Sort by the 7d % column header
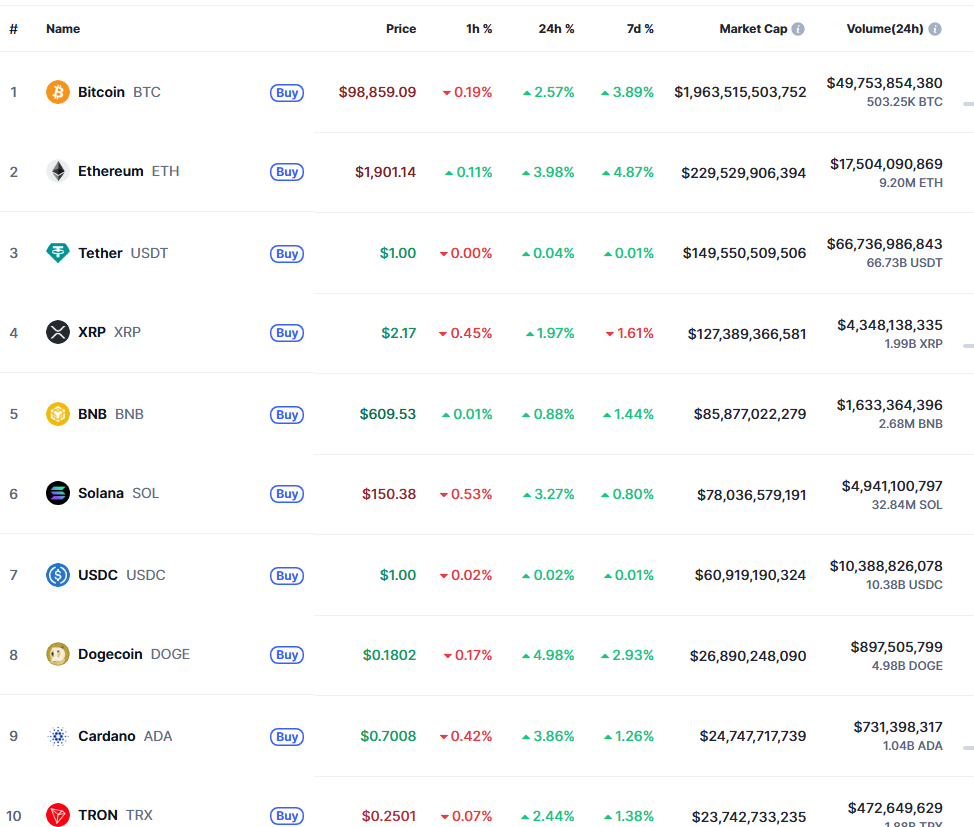 coord(640,29)
